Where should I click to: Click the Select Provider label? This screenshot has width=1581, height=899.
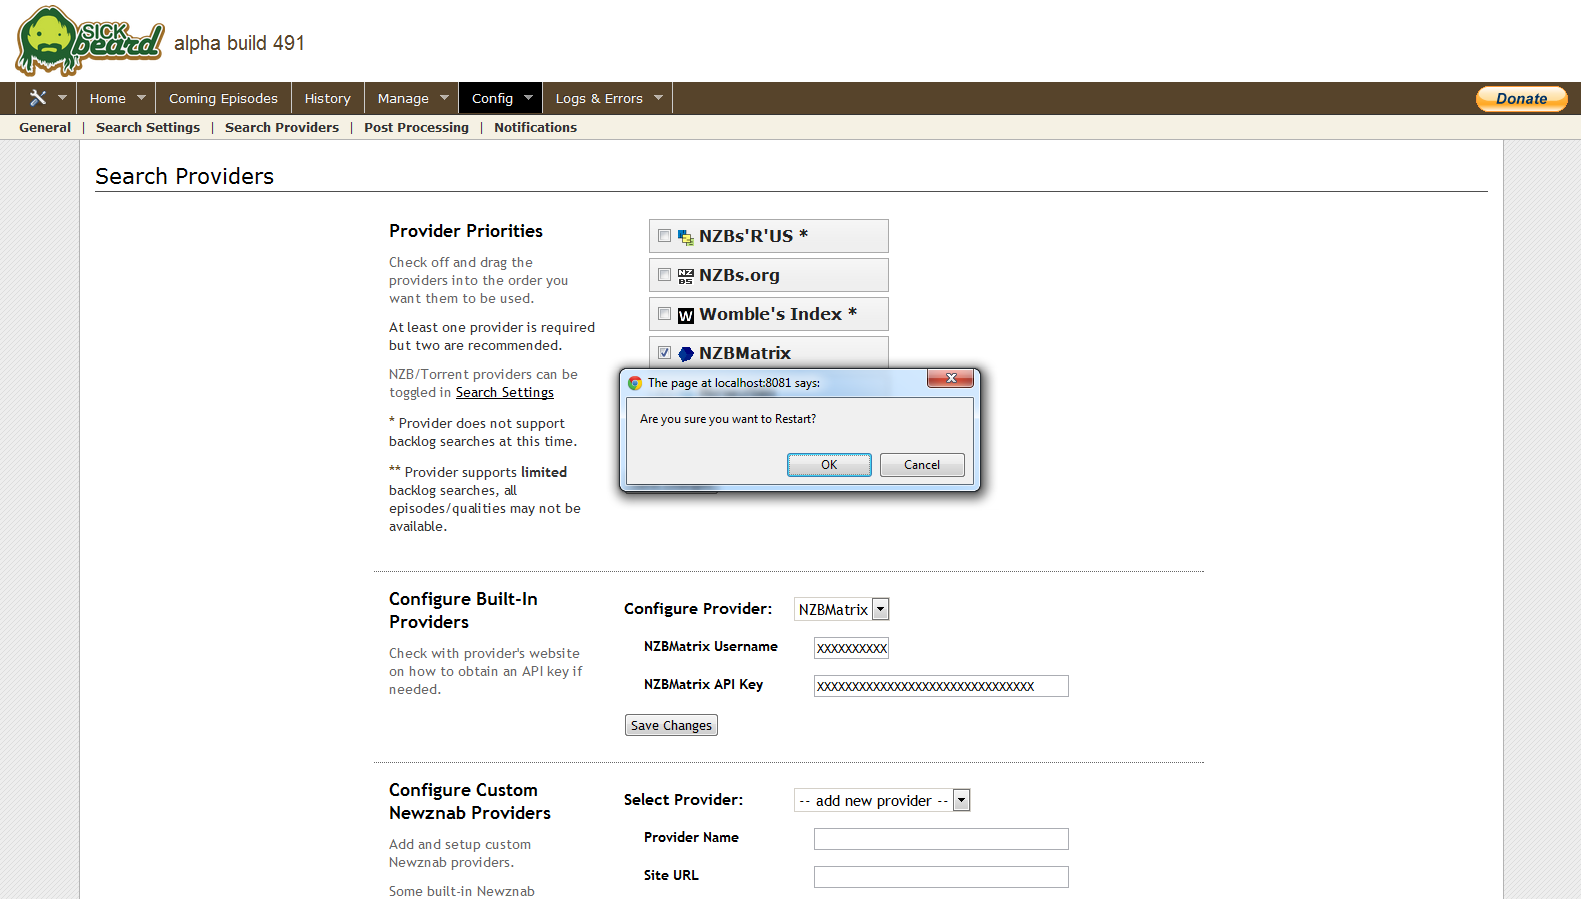(683, 800)
